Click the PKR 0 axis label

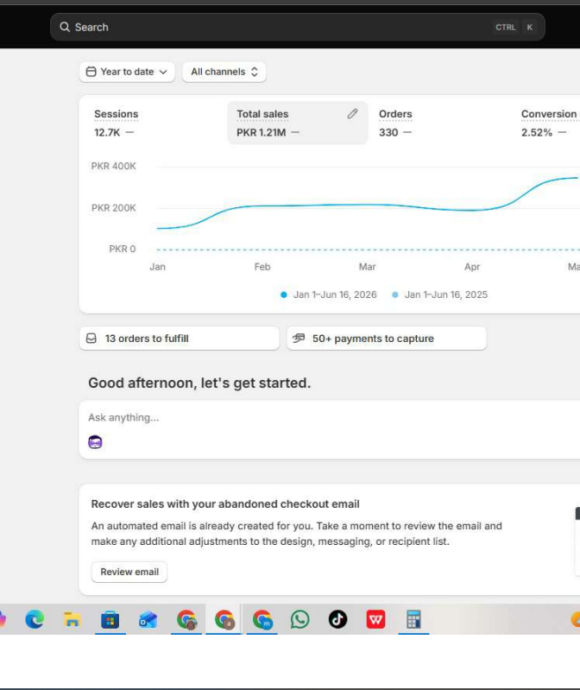click(122, 249)
